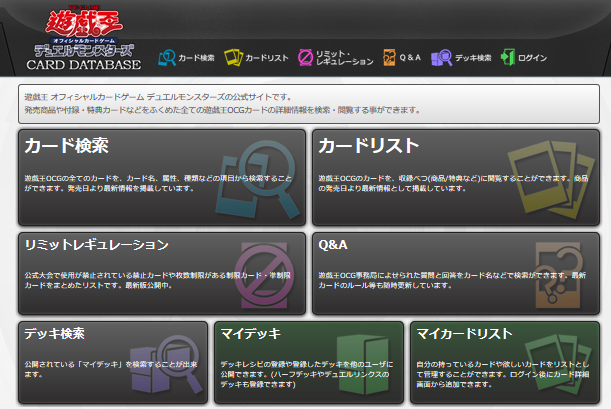
Task: Open Q&A in the top navigation
Action: [x=410, y=58]
